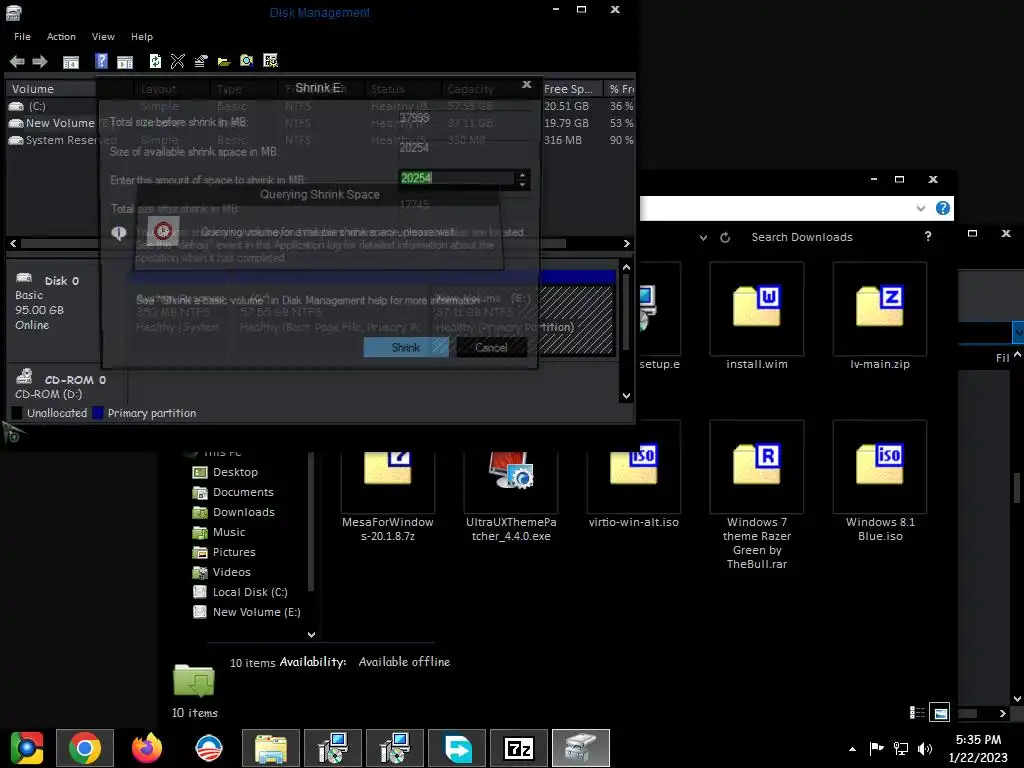Open Documents in the navigation pane
Viewport: 1024px width, 768px height.
[x=233, y=492]
